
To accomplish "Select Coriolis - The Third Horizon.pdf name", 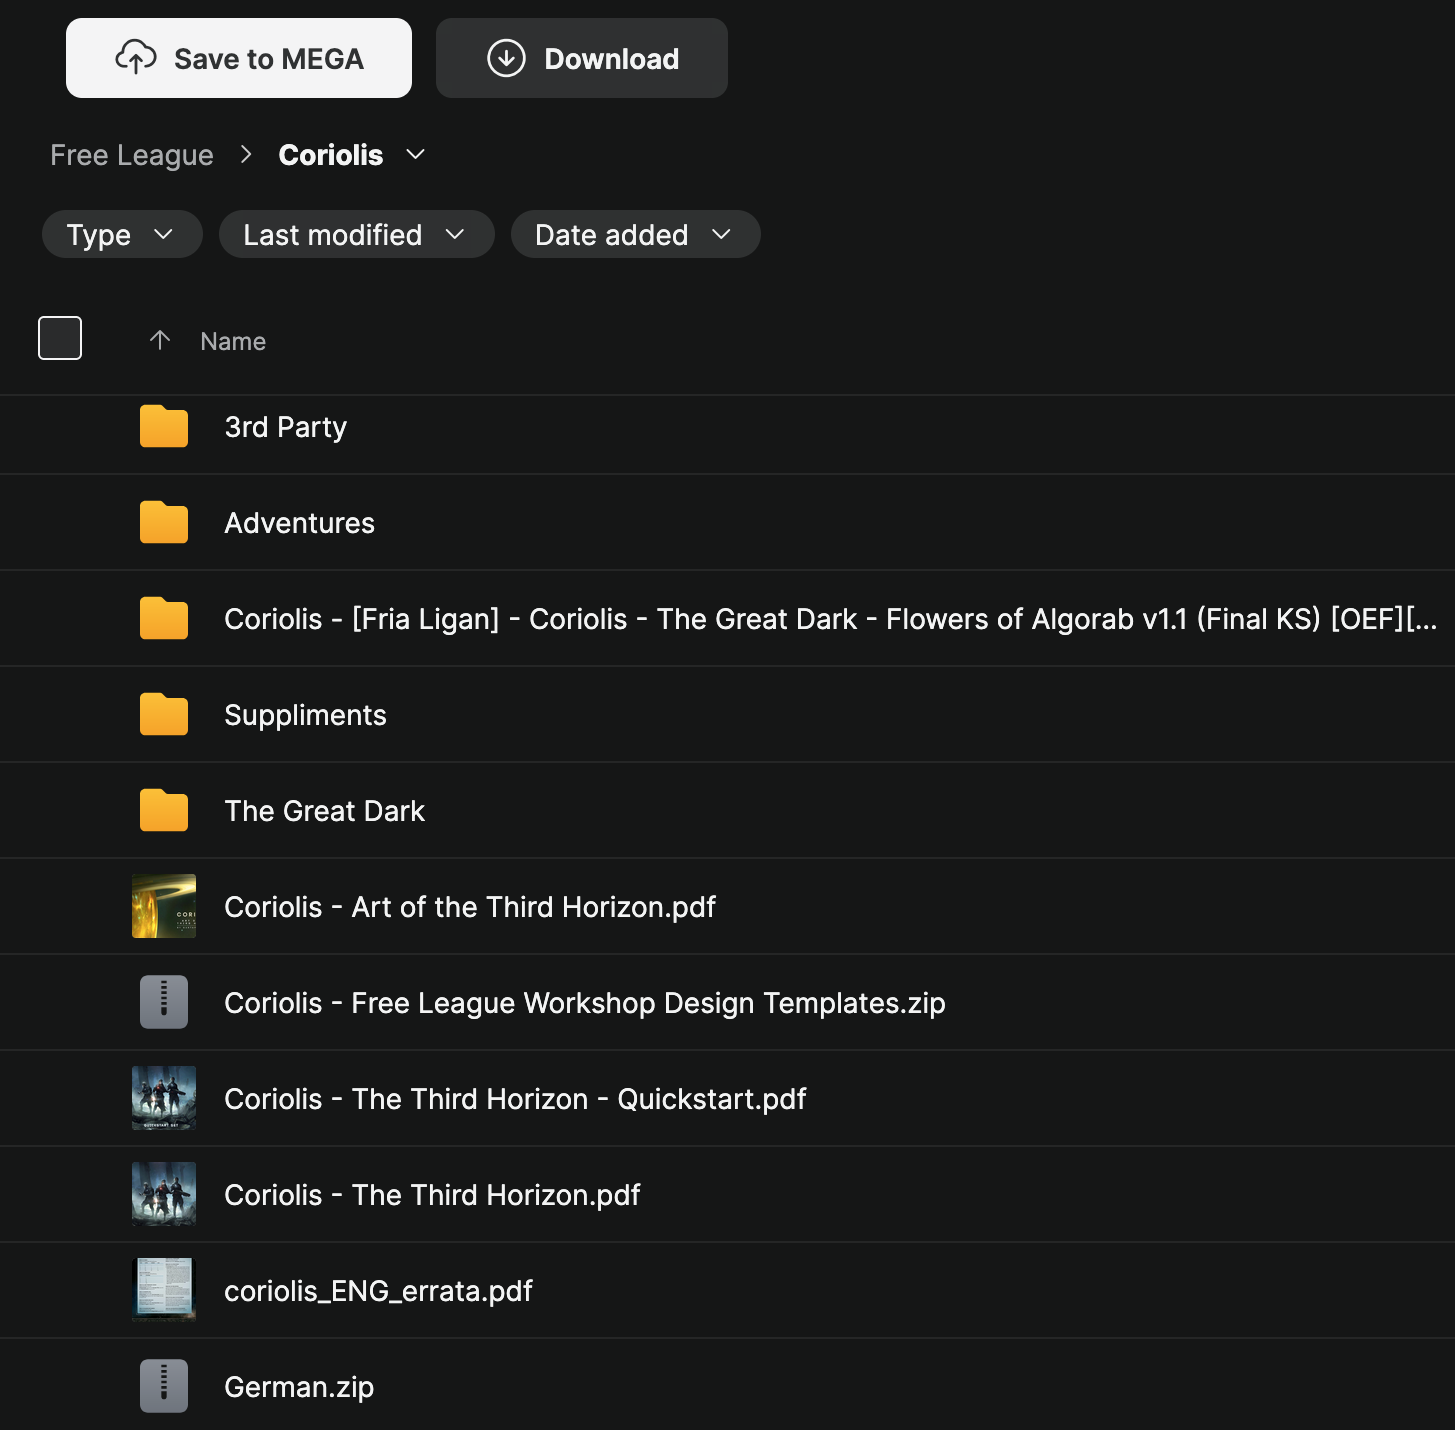I will 432,1195.
